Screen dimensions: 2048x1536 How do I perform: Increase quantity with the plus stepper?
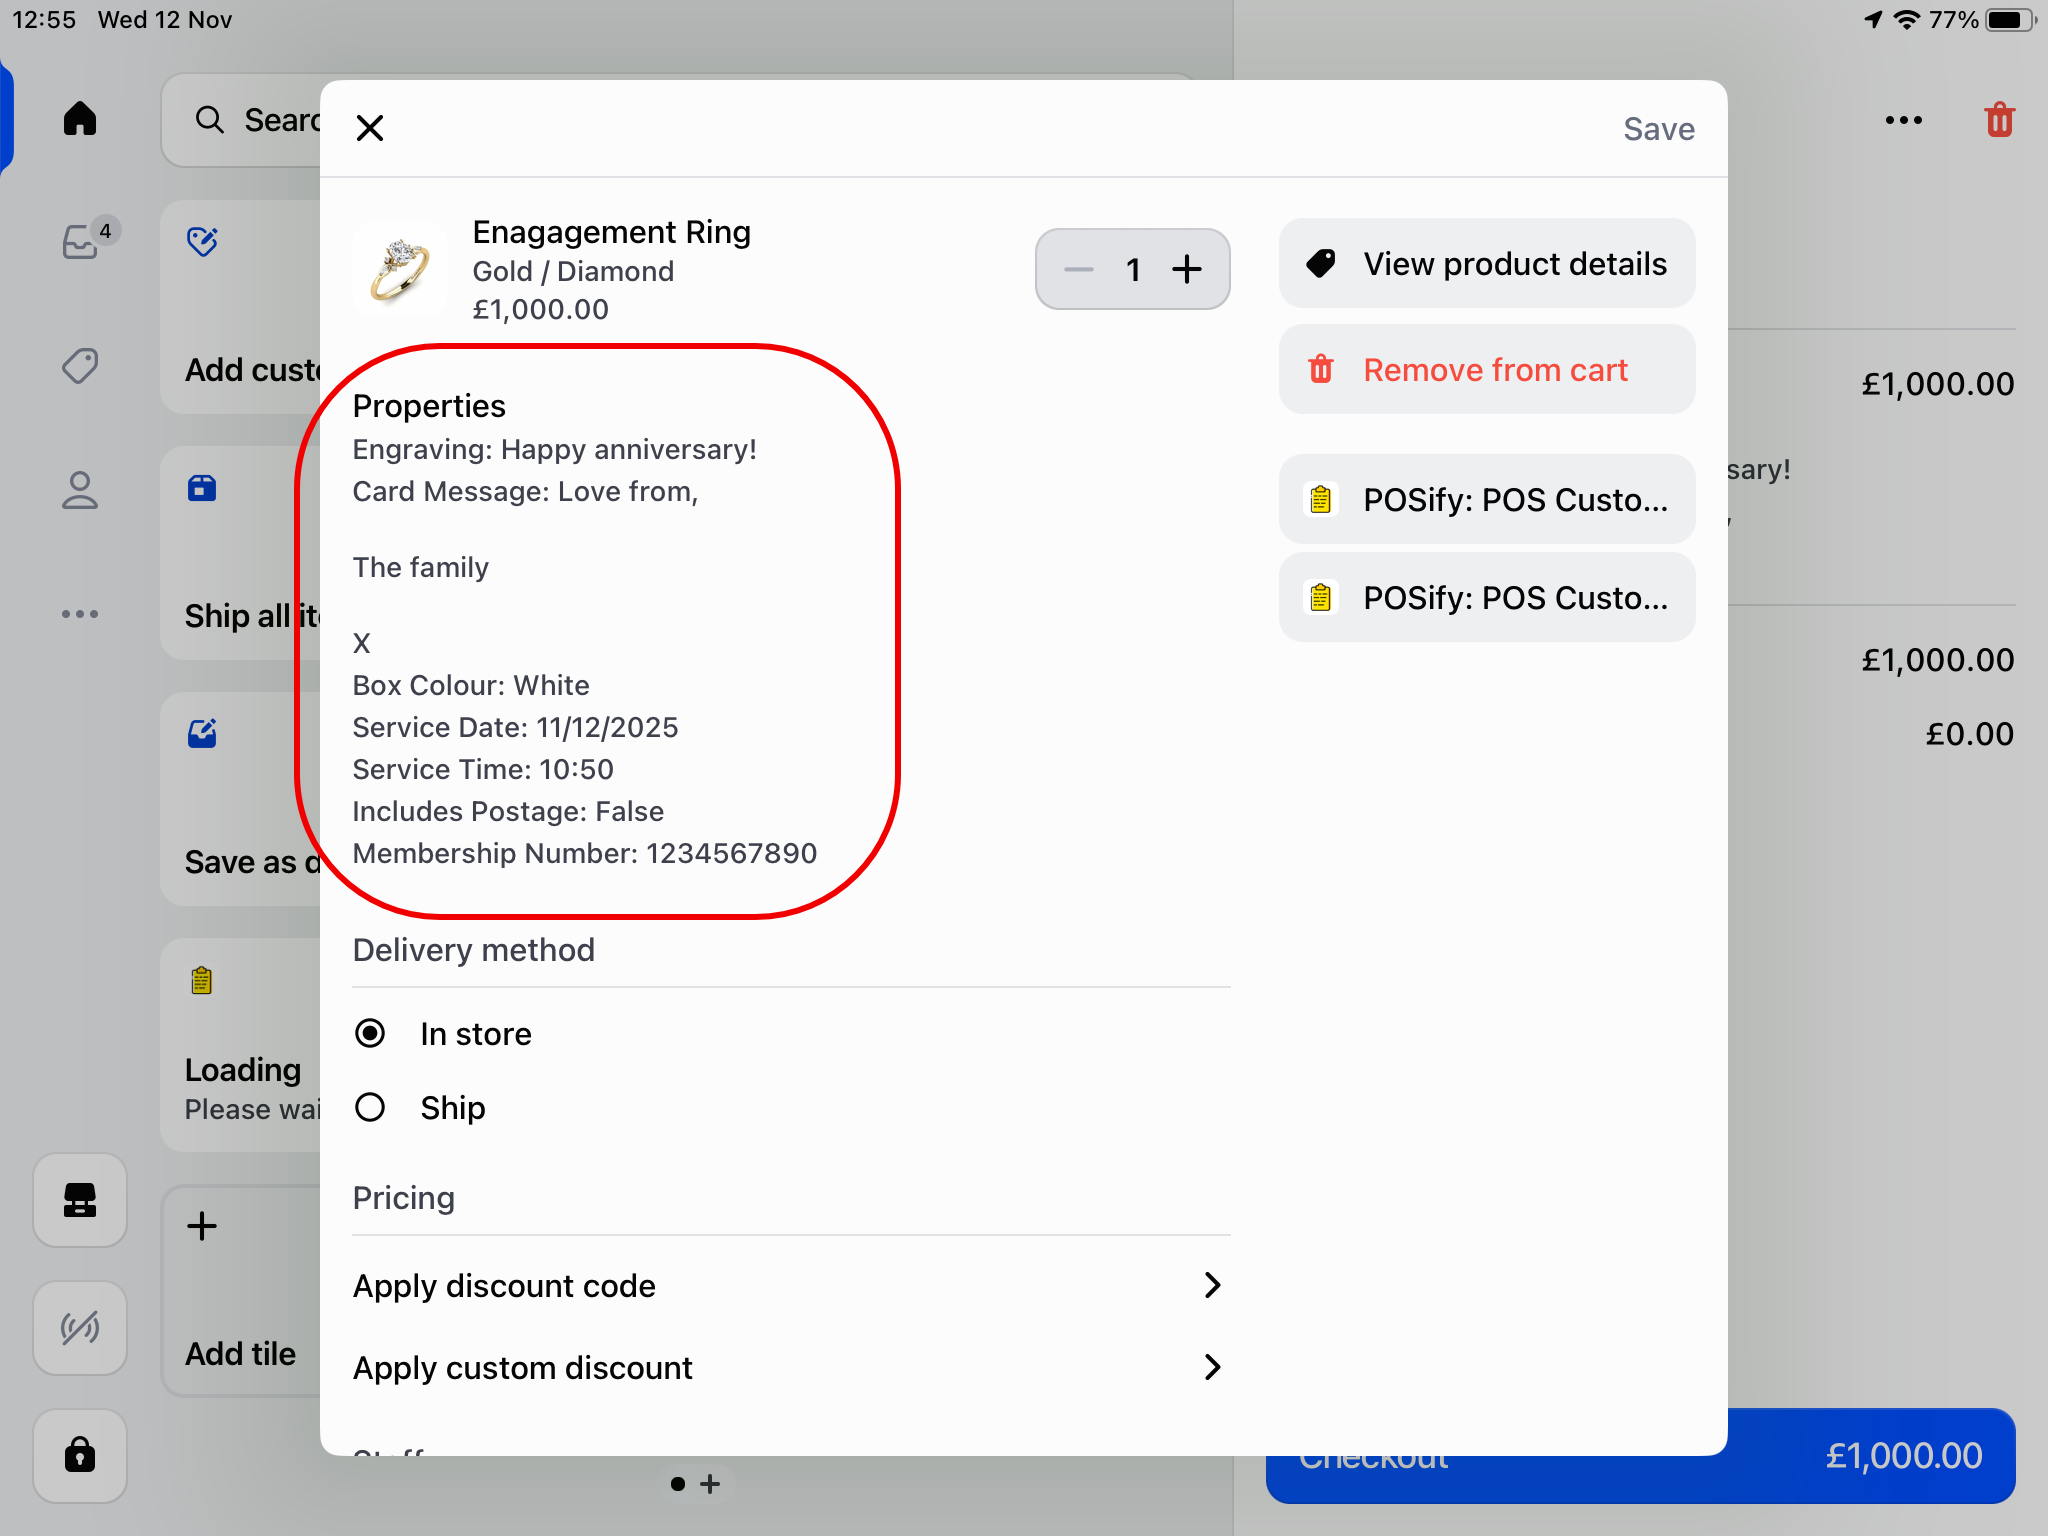(1187, 269)
